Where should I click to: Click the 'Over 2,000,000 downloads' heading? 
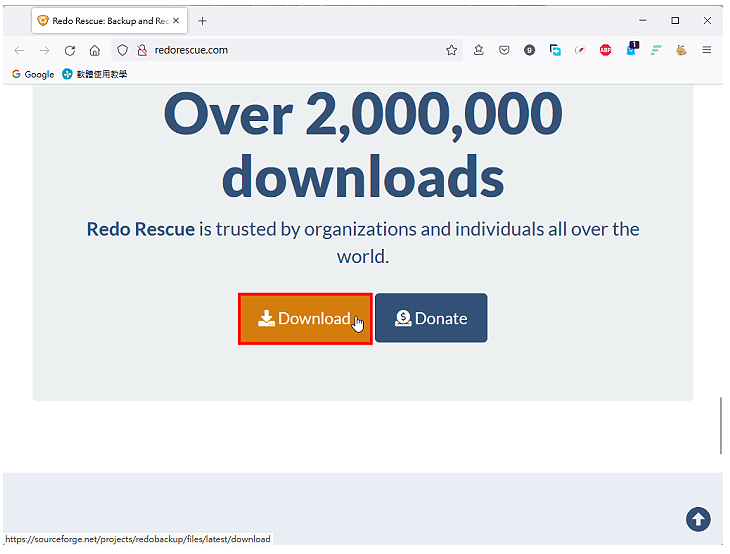pyautogui.click(x=363, y=145)
